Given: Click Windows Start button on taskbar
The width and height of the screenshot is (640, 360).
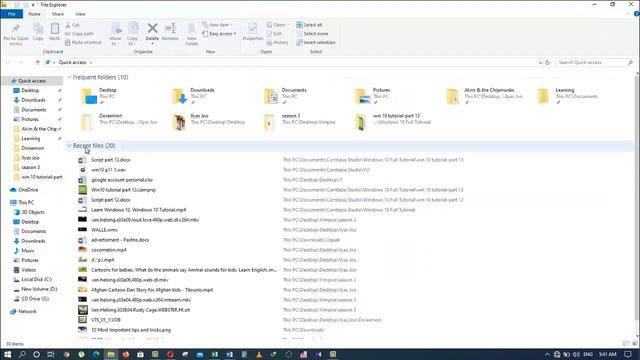Looking at the screenshot, I should pos(7,354).
